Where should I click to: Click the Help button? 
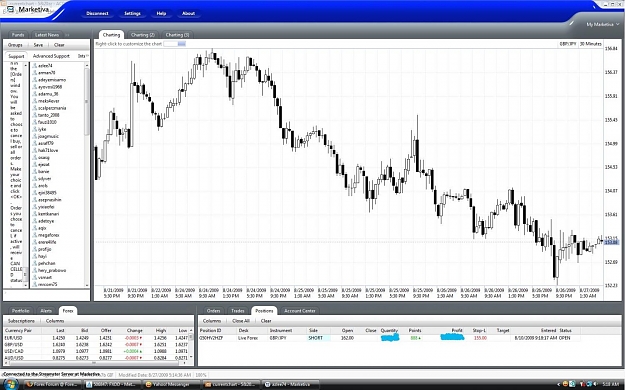click(x=161, y=13)
